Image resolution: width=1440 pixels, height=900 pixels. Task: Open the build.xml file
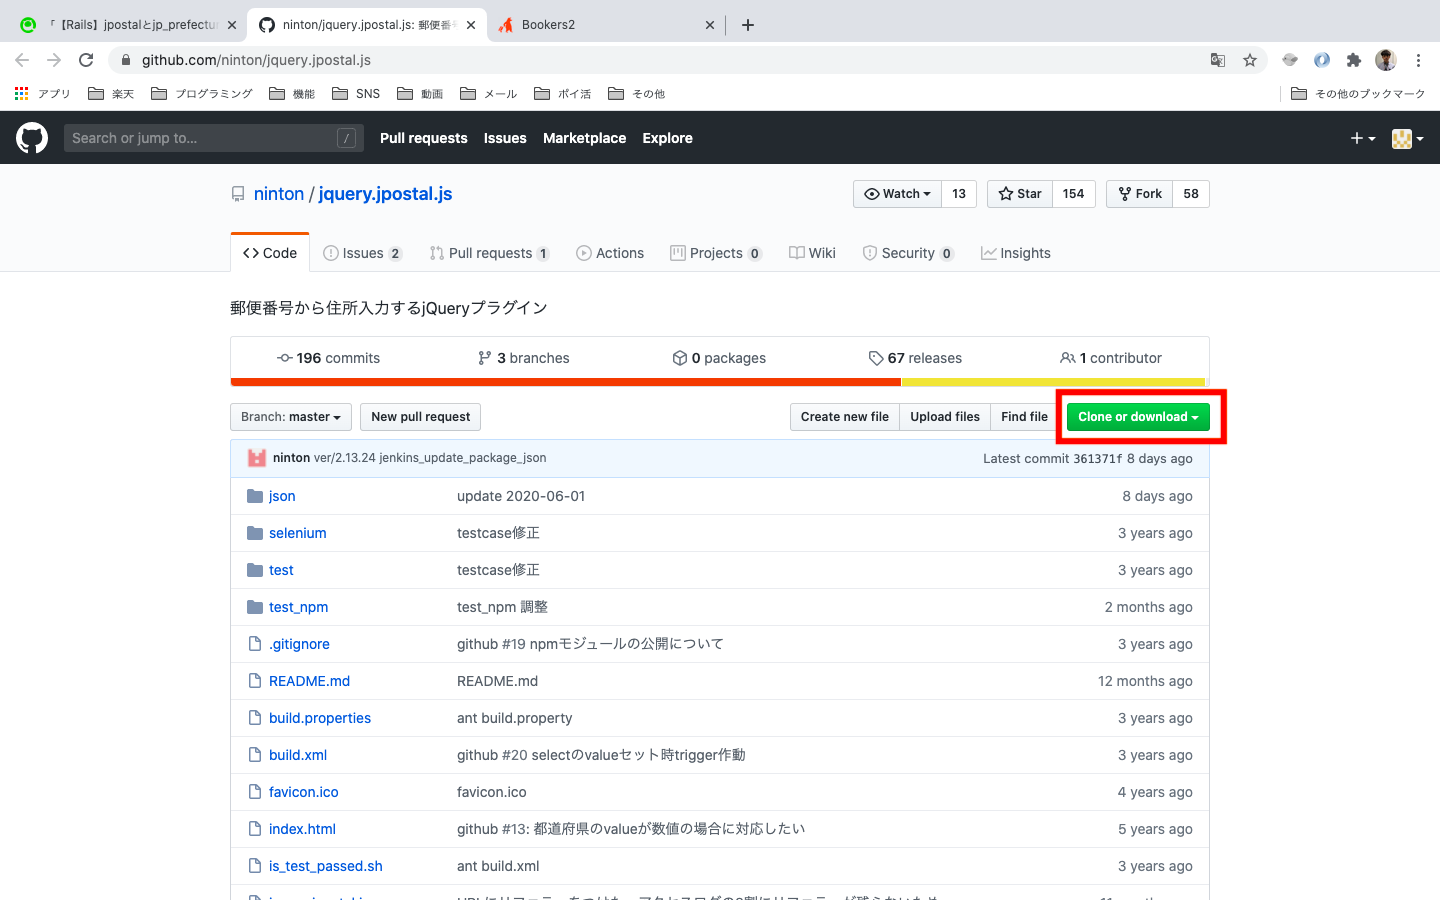pos(298,755)
